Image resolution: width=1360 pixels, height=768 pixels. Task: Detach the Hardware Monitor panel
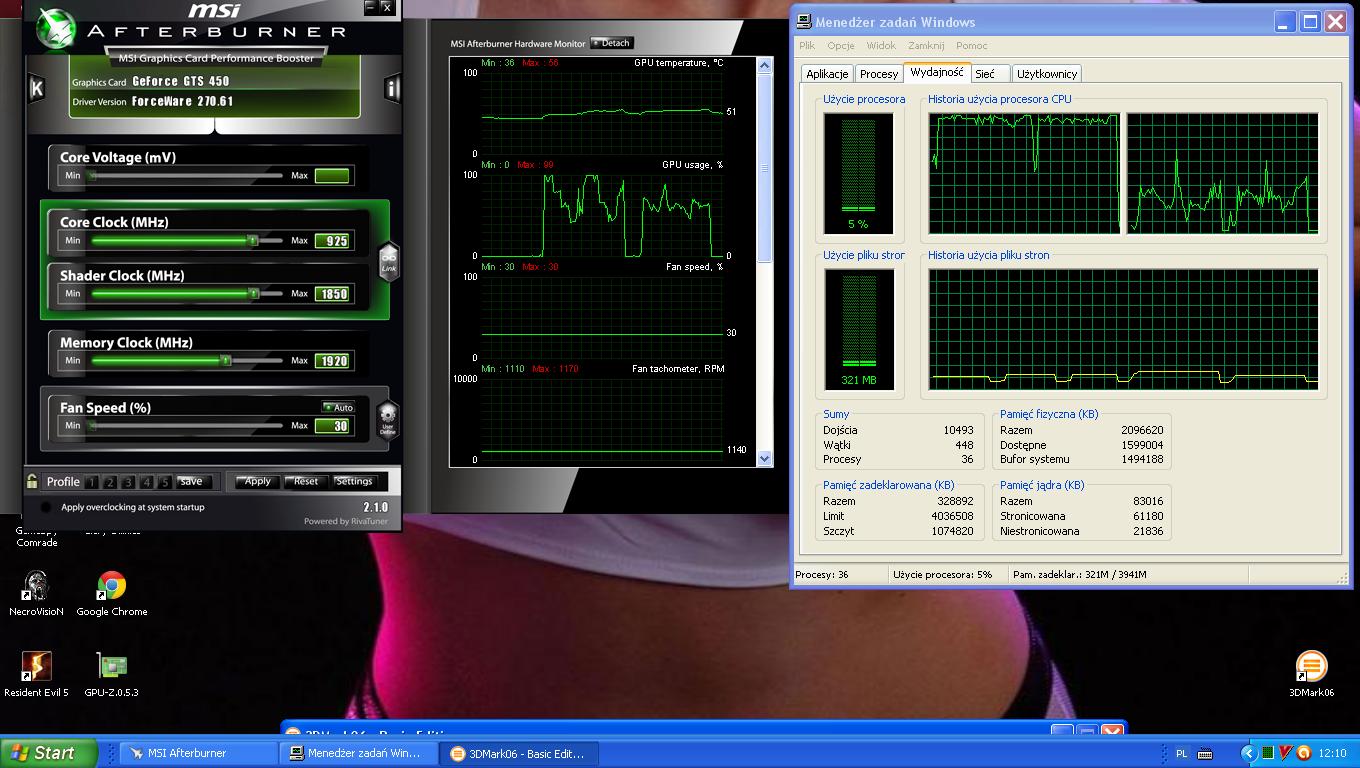pyautogui.click(x=611, y=43)
